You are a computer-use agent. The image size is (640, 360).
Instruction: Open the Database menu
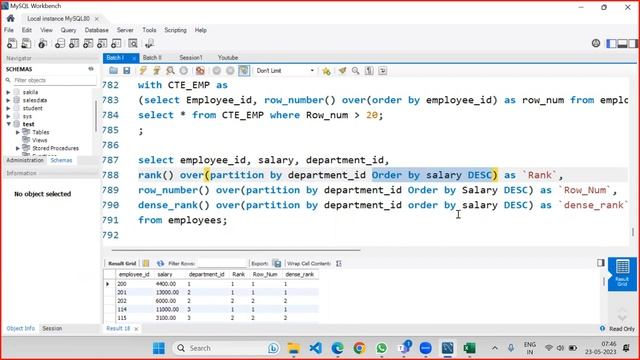click(96, 30)
